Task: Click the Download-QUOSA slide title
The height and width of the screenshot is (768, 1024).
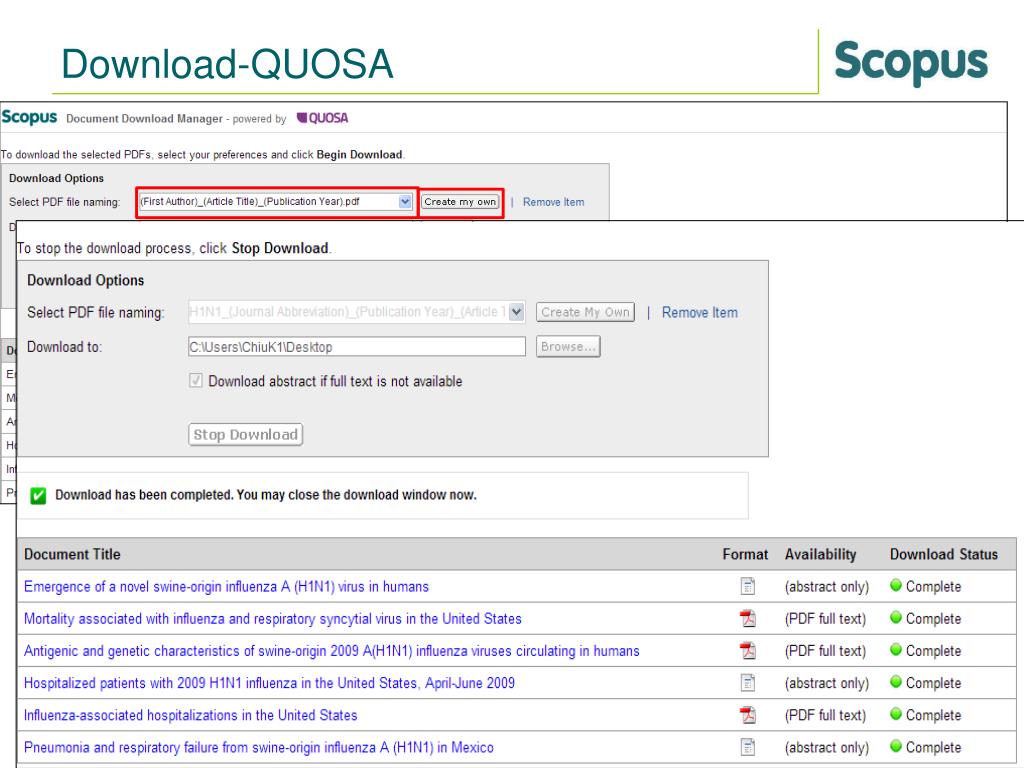Action: [x=227, y=64]
